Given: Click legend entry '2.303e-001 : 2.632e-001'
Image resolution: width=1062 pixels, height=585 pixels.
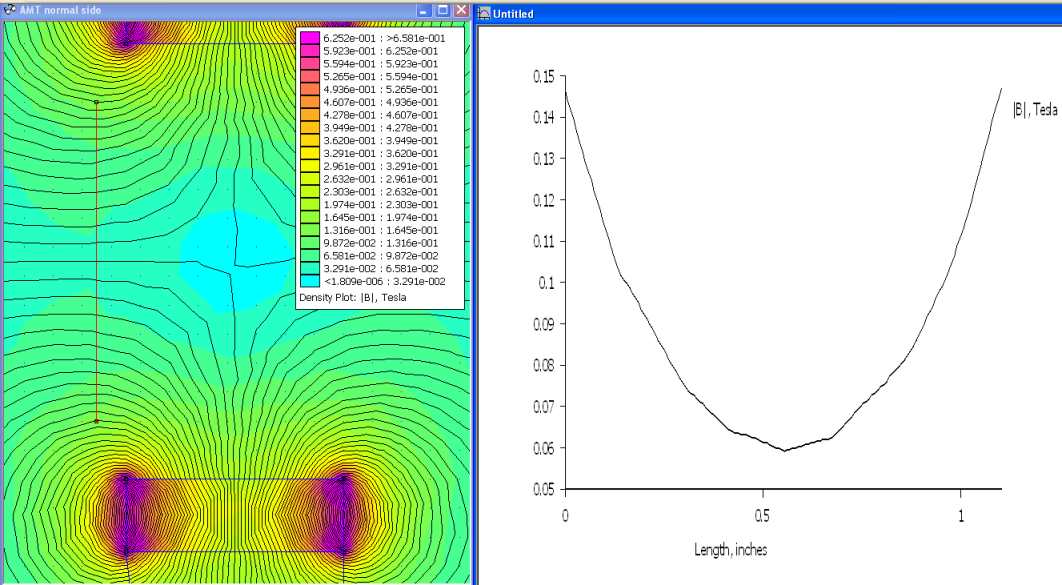Looking at the screenshot, I should (x=381, y=192).
